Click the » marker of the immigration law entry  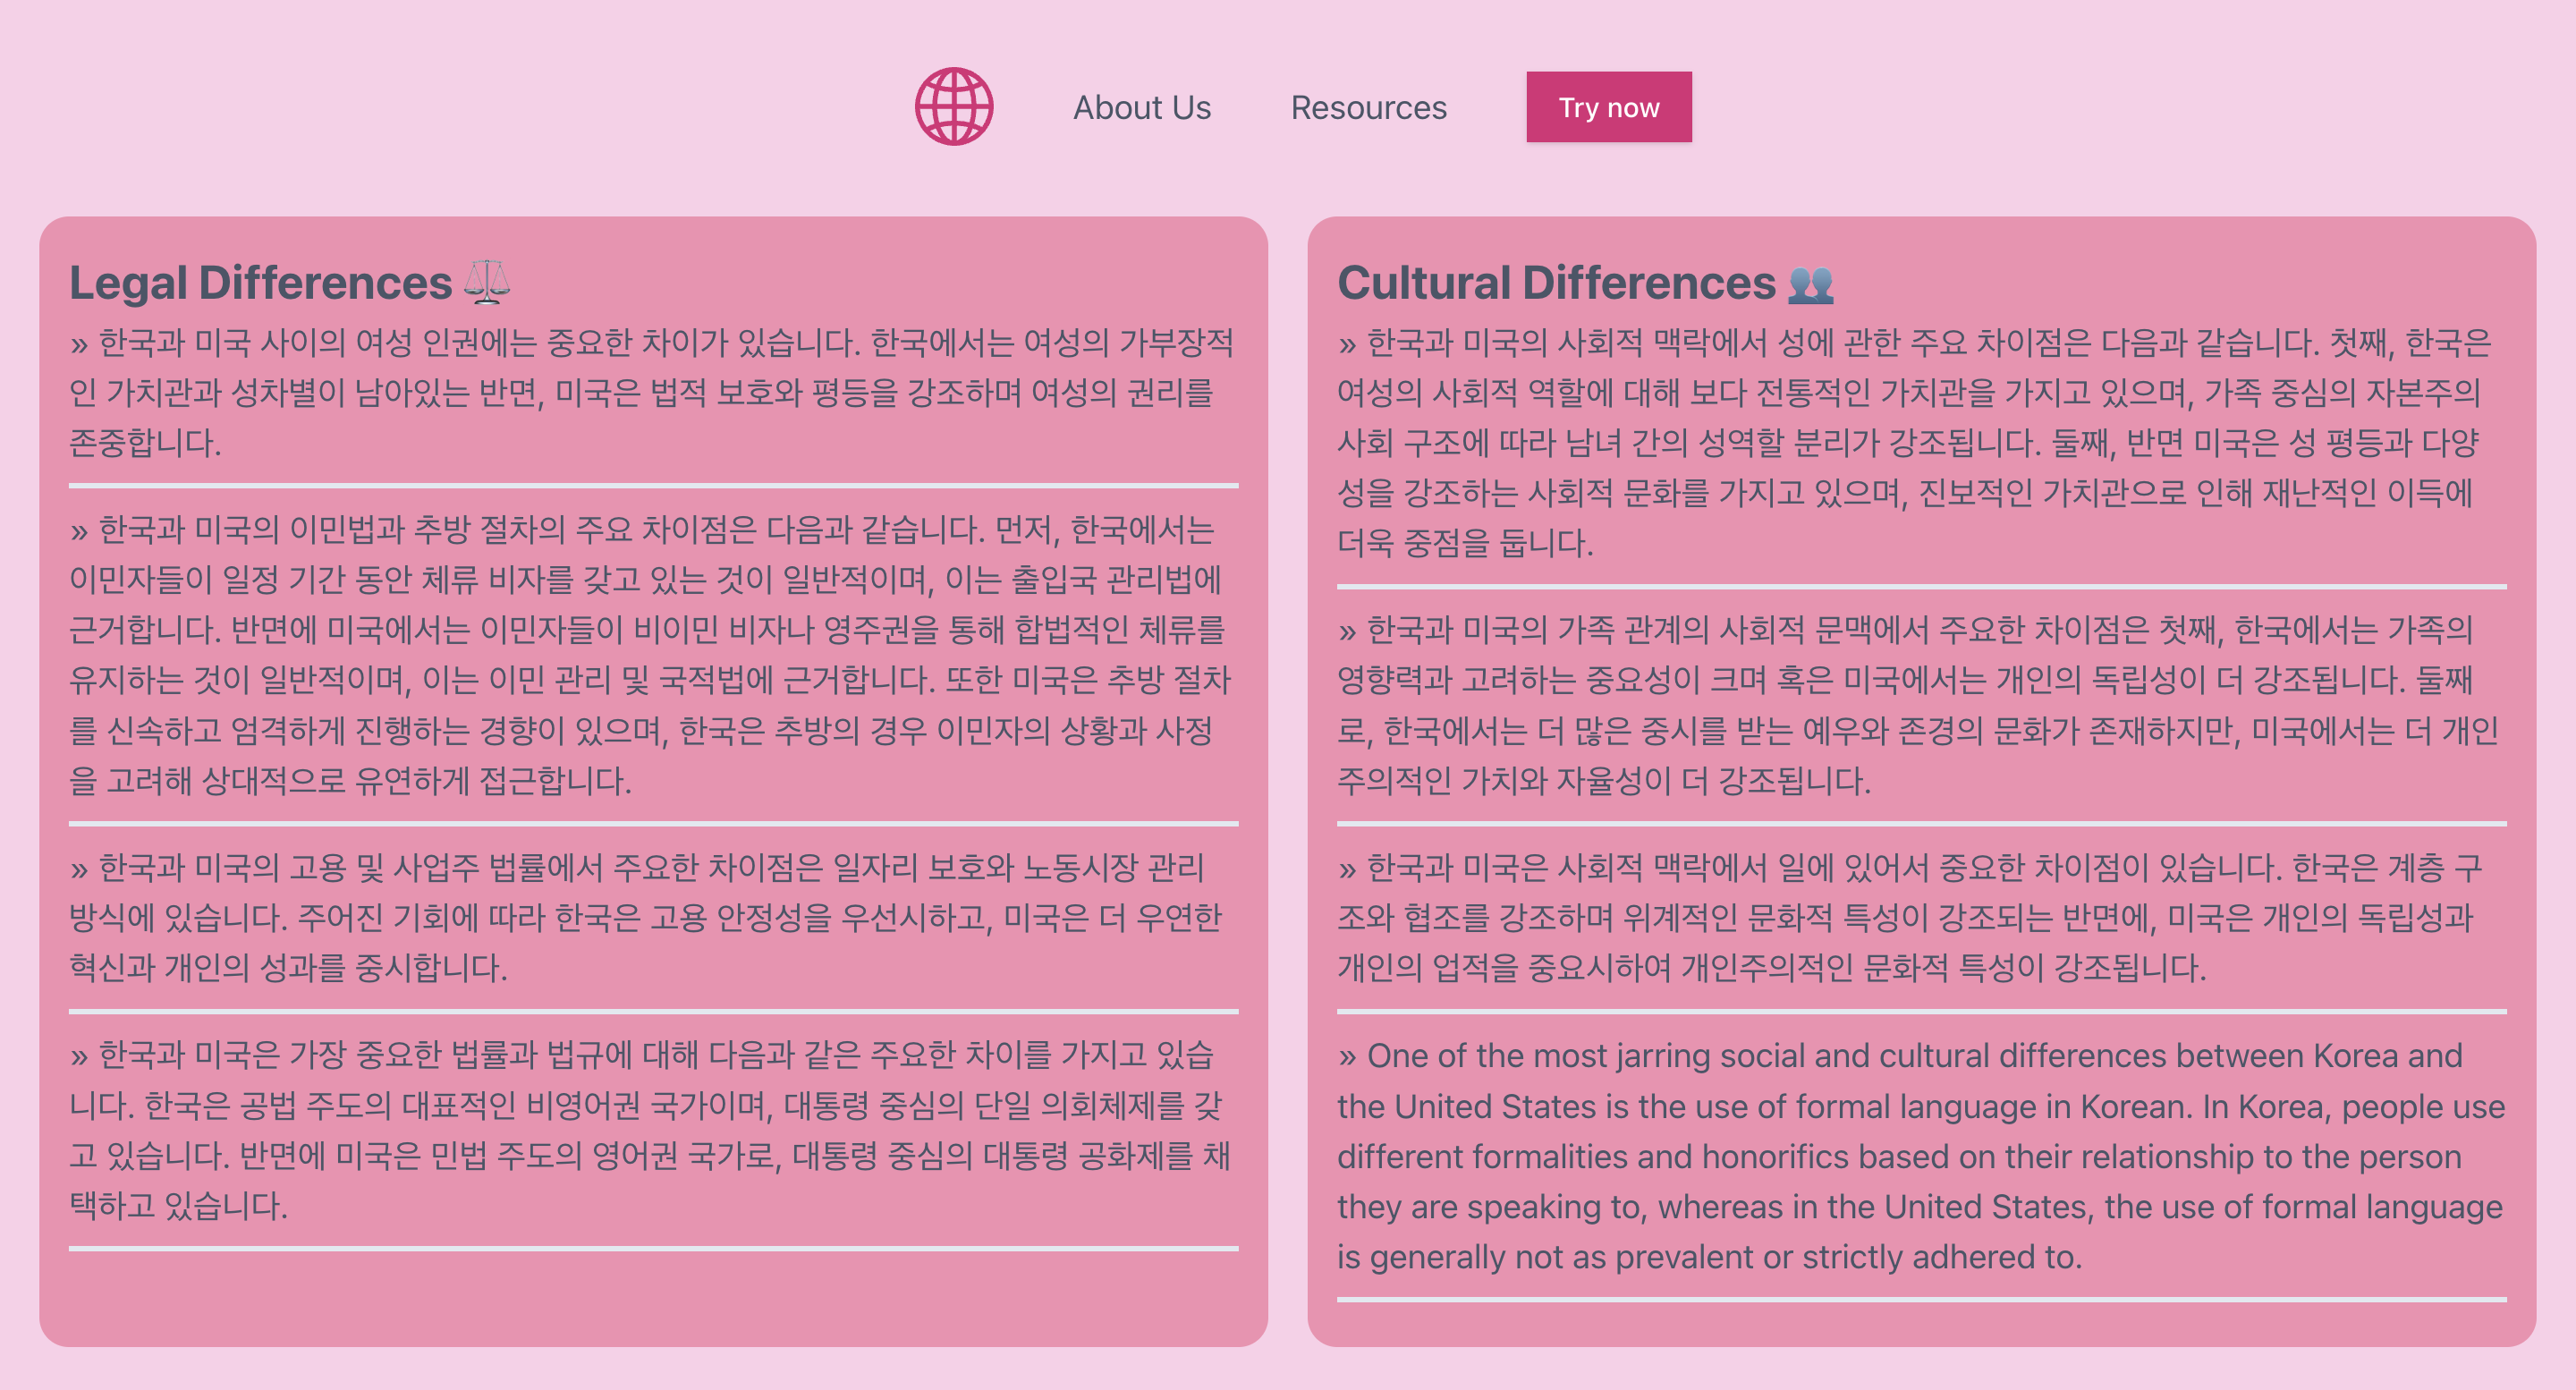(79, 531)
